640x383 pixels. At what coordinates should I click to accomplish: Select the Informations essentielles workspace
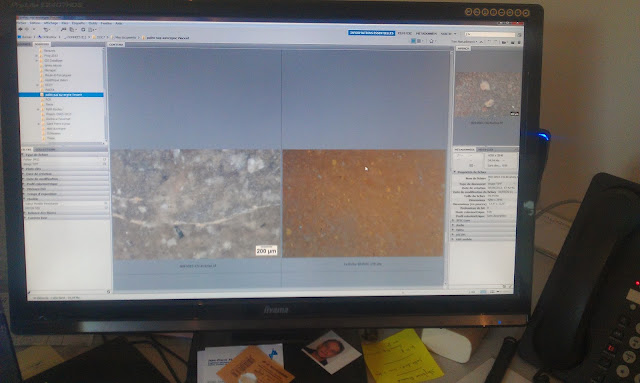tap(371, 33)
